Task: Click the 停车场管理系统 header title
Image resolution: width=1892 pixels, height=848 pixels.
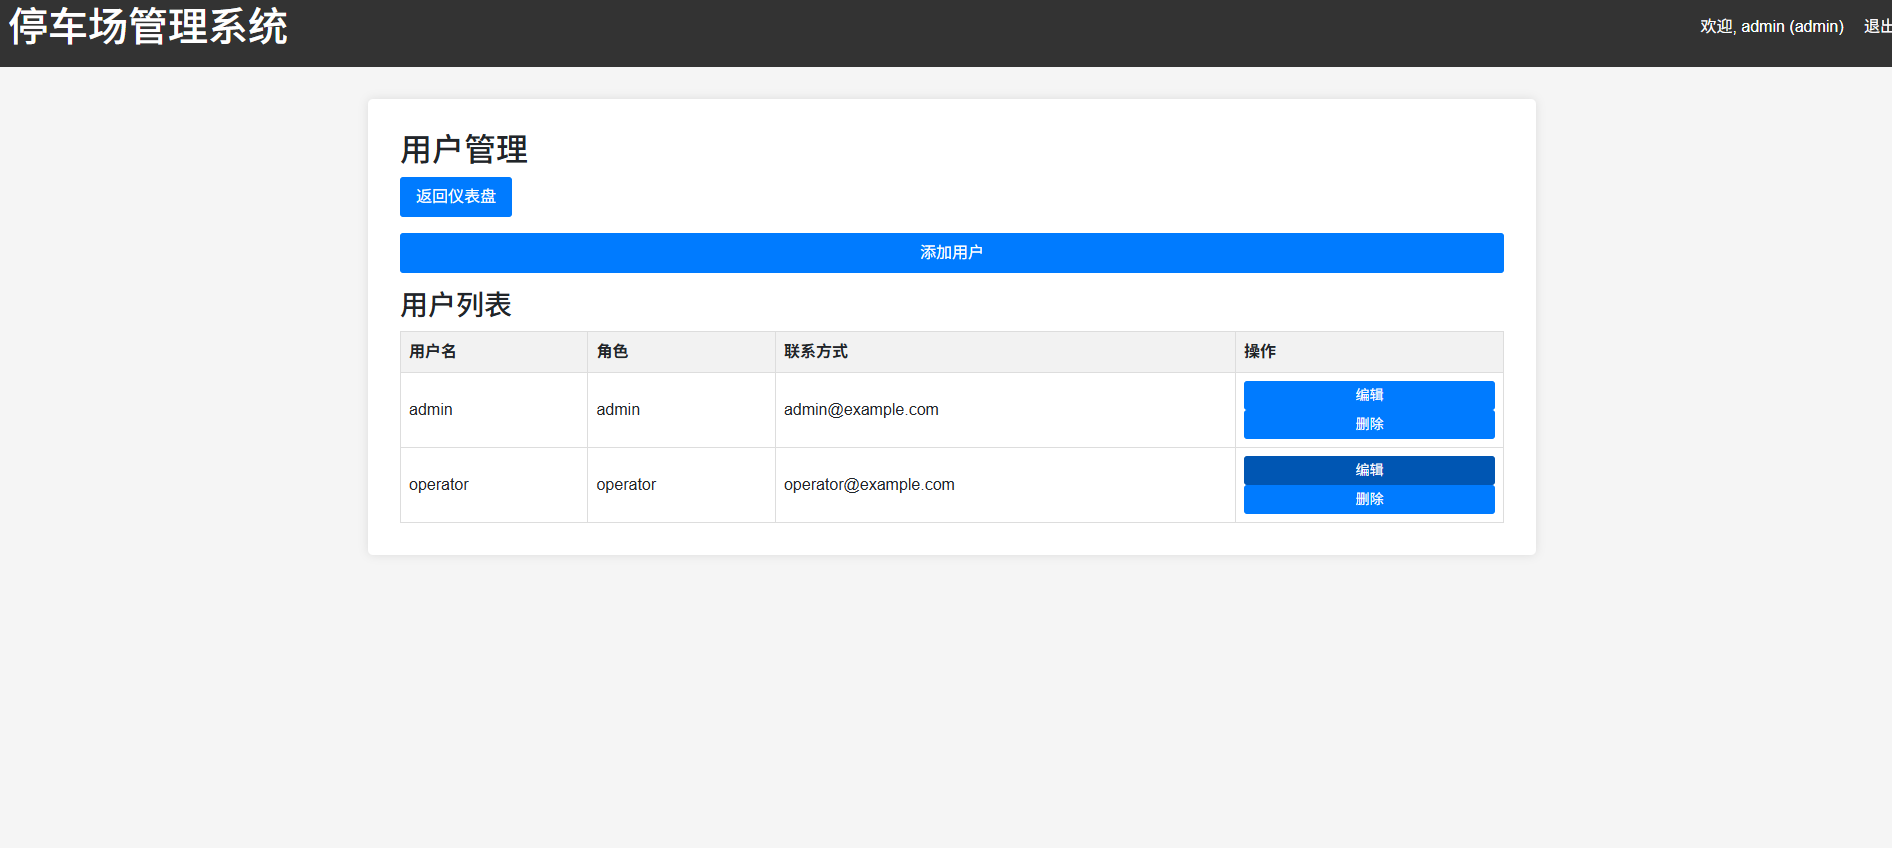Action: (148, 26)
